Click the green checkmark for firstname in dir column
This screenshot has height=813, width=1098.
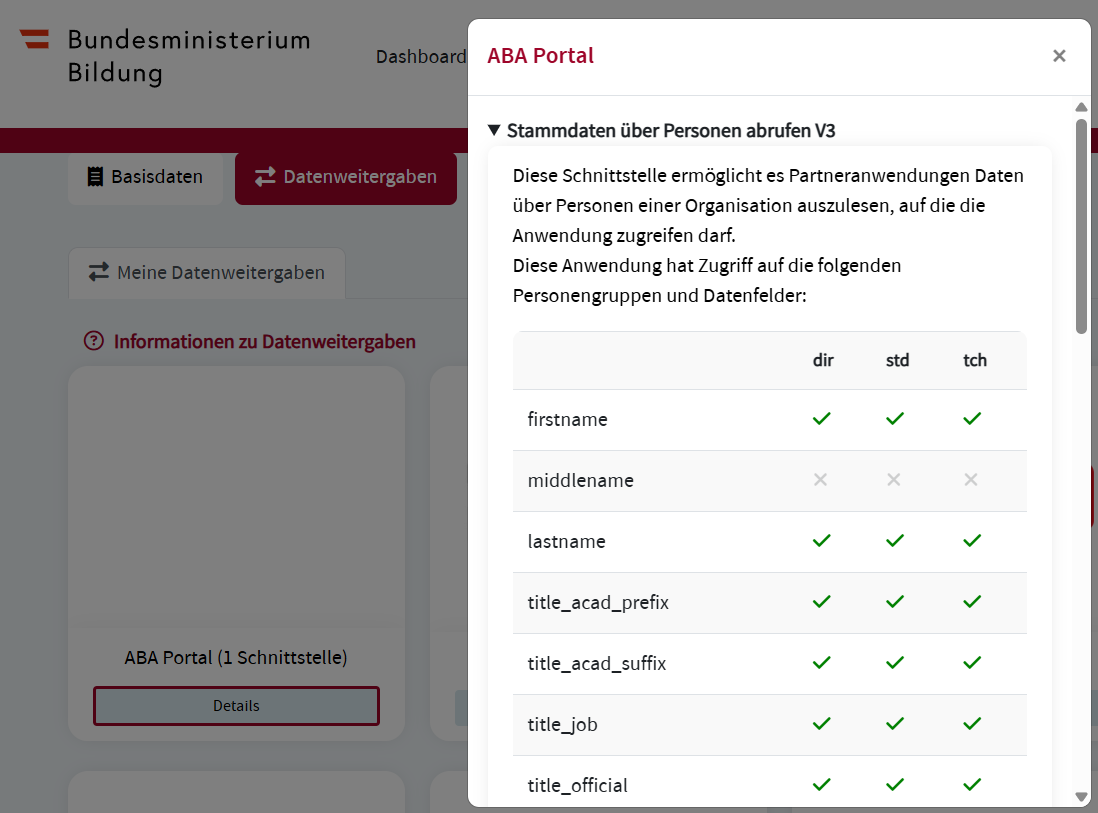tap(821, 419)
